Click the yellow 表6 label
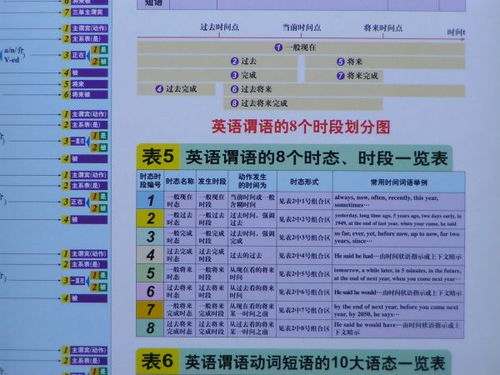The width and height of the screenshot is (500, 375). (x=157, y=361)
